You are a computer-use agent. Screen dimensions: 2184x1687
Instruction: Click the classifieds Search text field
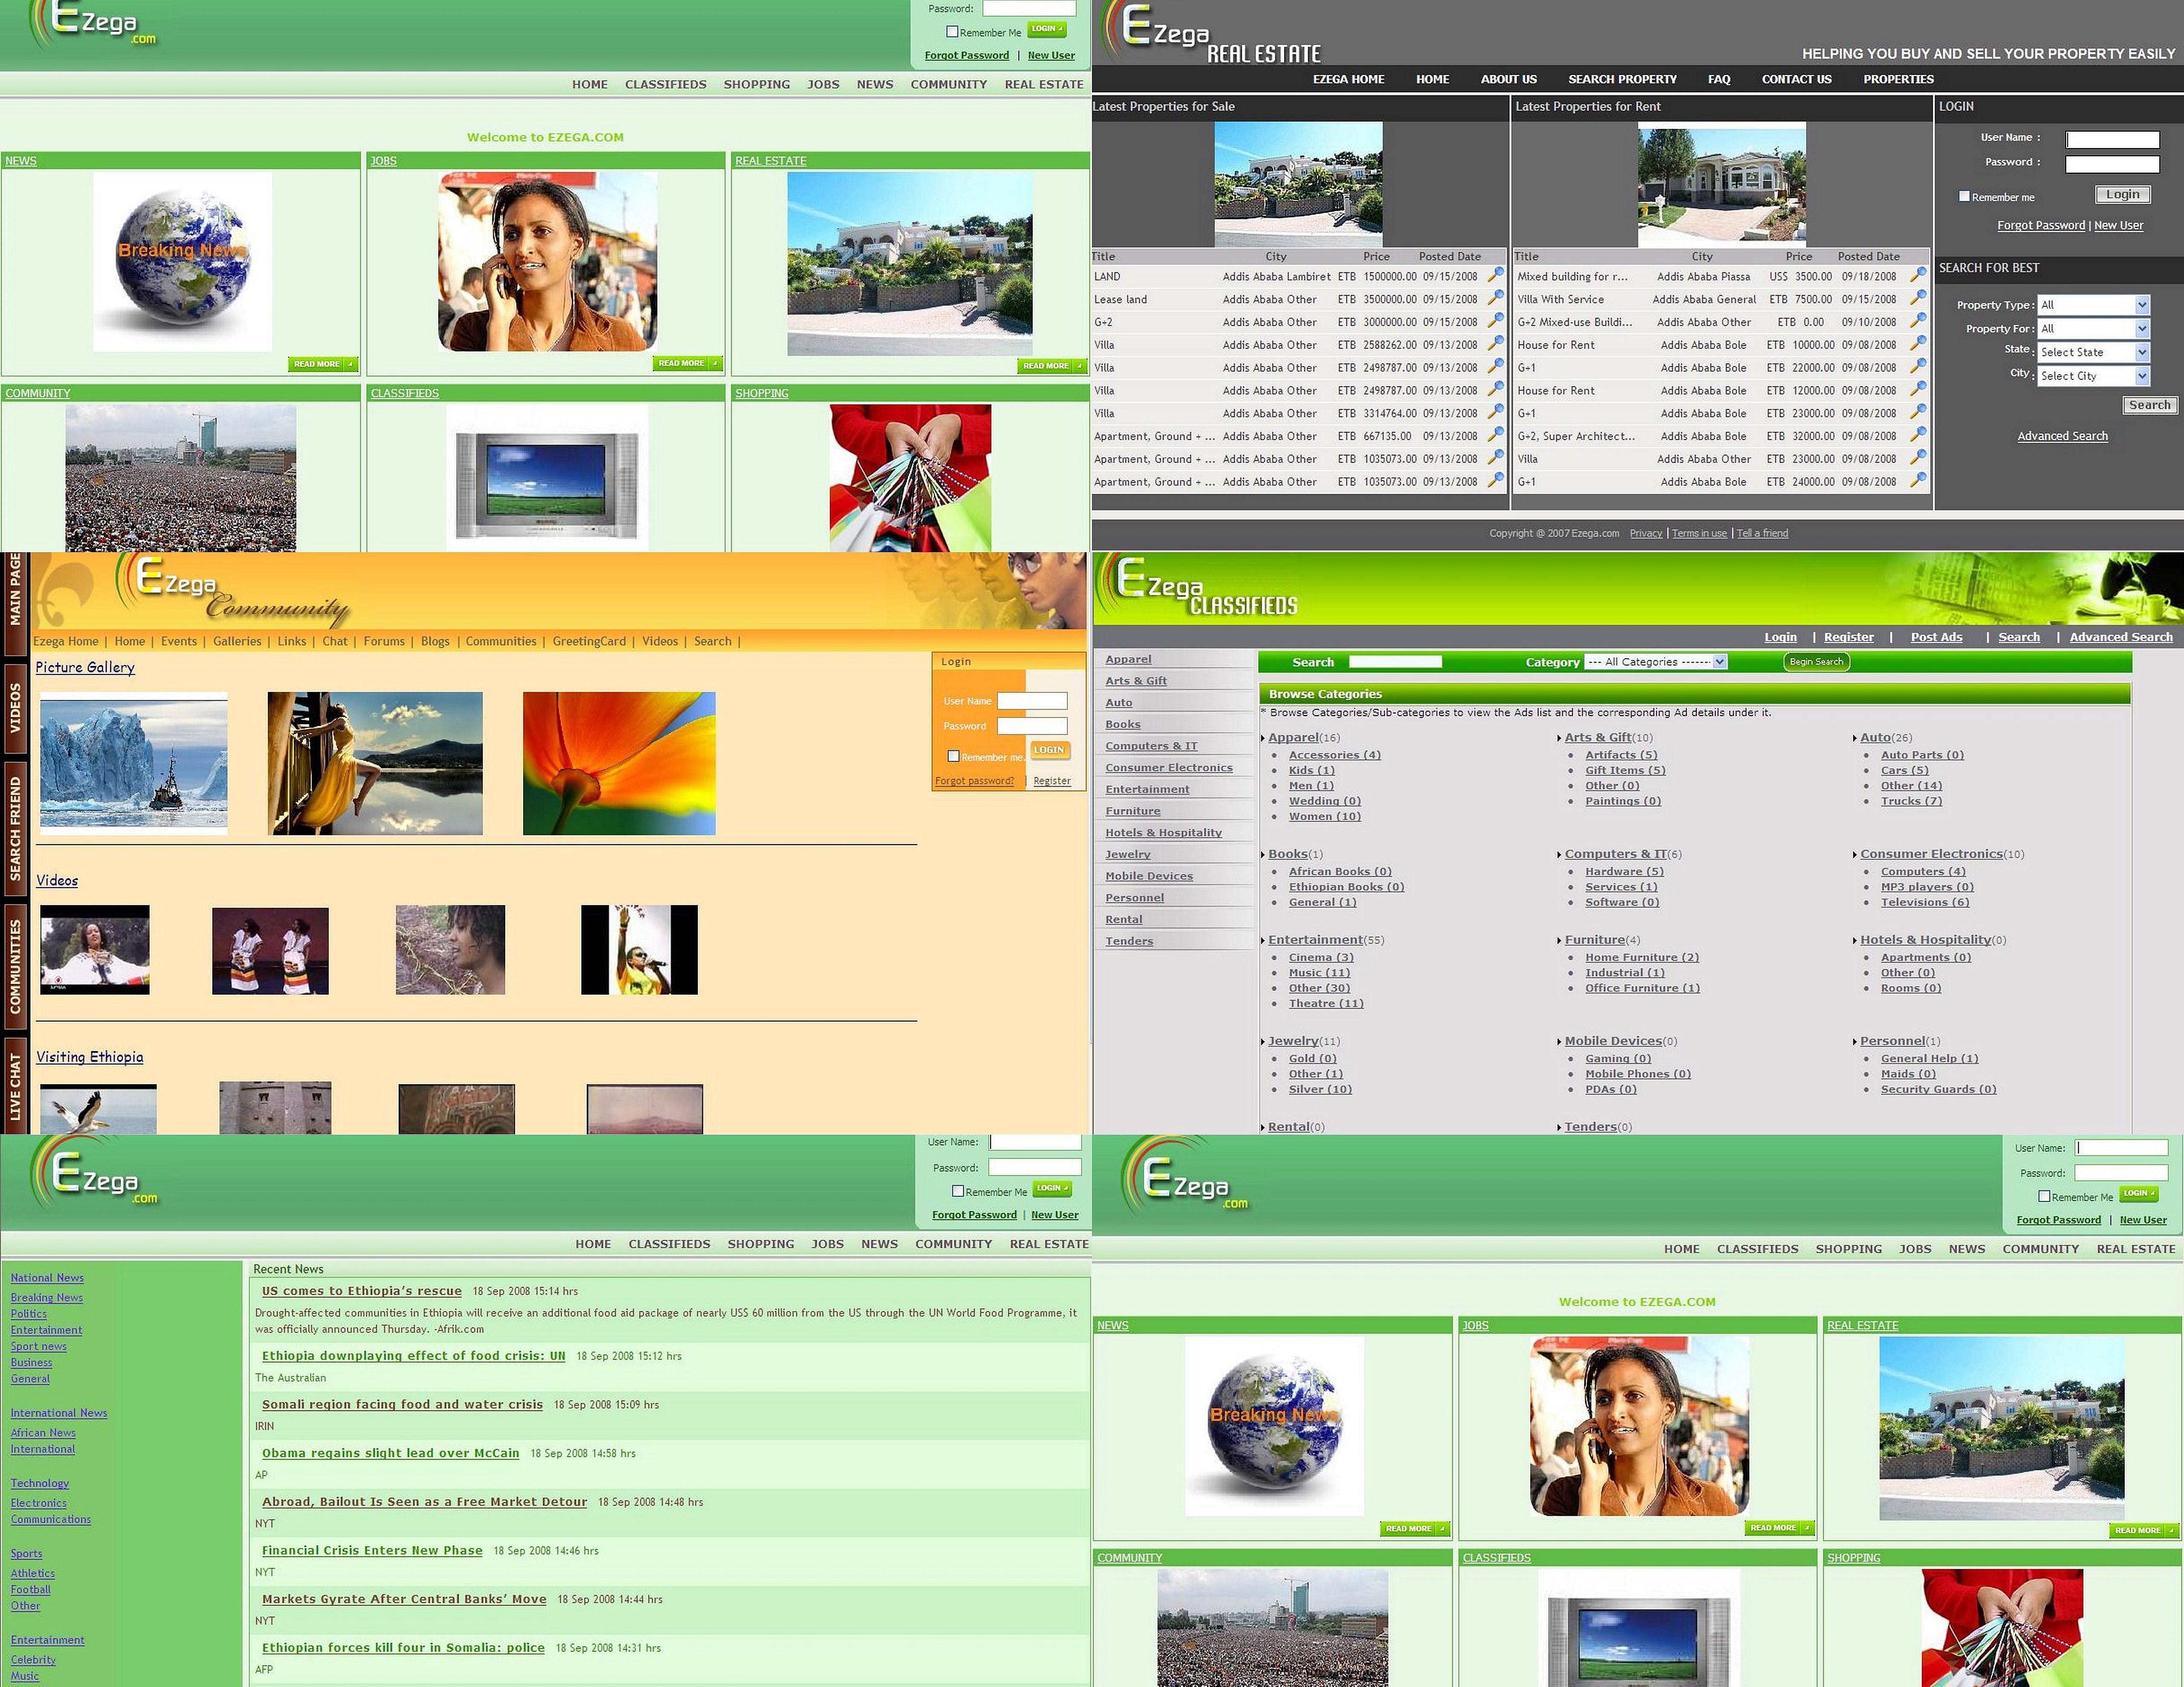[x=1395, y=662]
